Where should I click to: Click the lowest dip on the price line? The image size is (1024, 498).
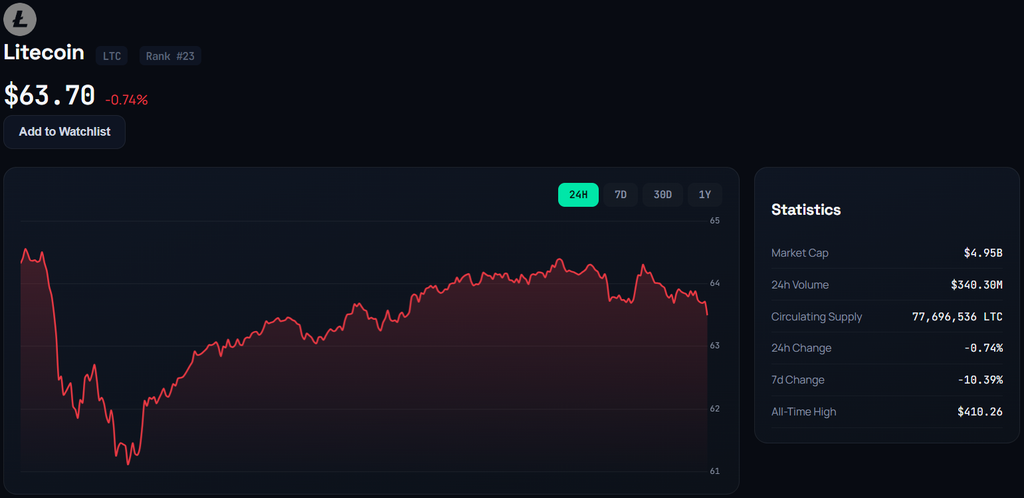127,464
